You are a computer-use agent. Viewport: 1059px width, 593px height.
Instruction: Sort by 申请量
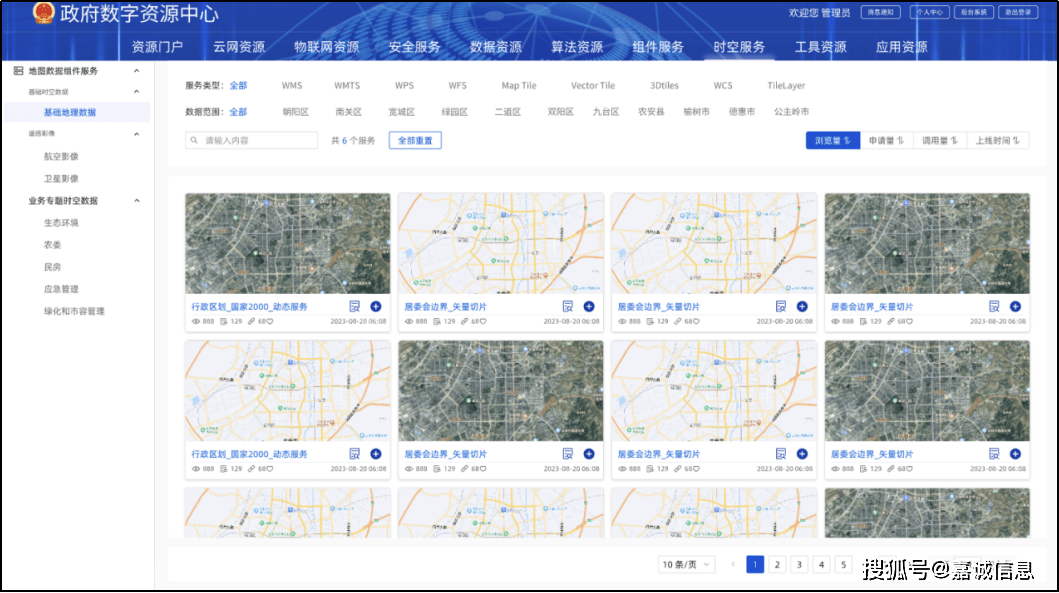886,140
